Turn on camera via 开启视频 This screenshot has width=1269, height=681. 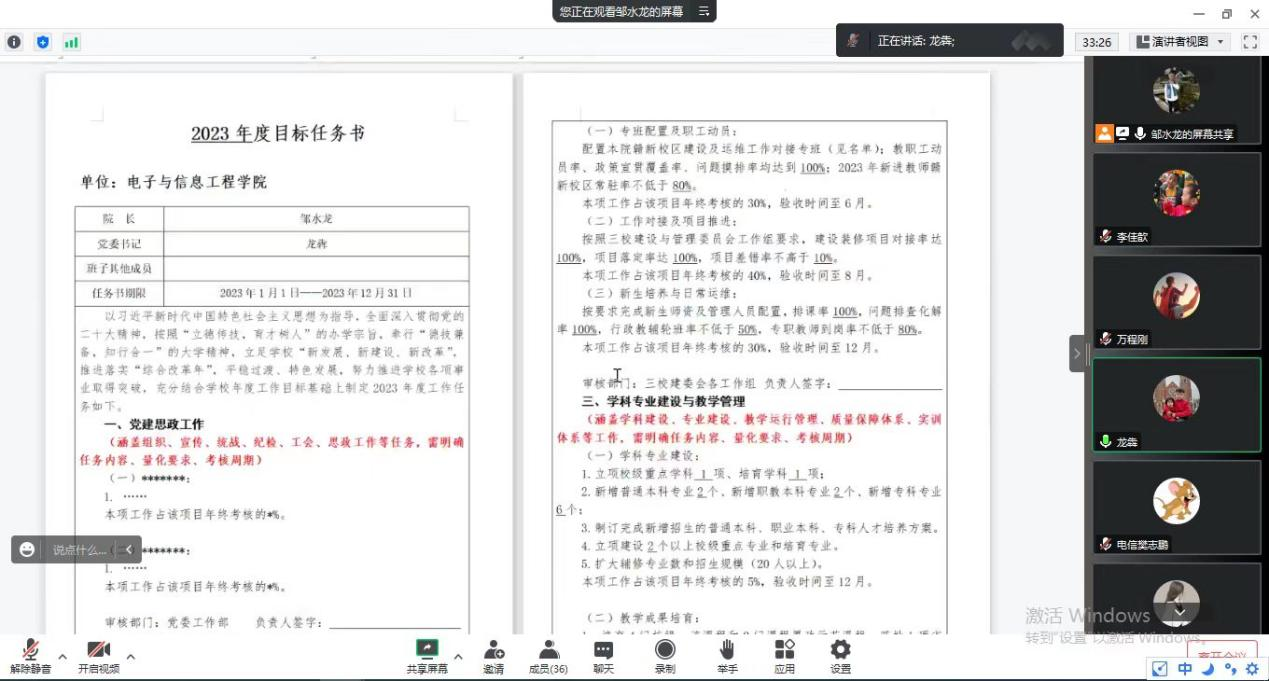coord(98,655)
